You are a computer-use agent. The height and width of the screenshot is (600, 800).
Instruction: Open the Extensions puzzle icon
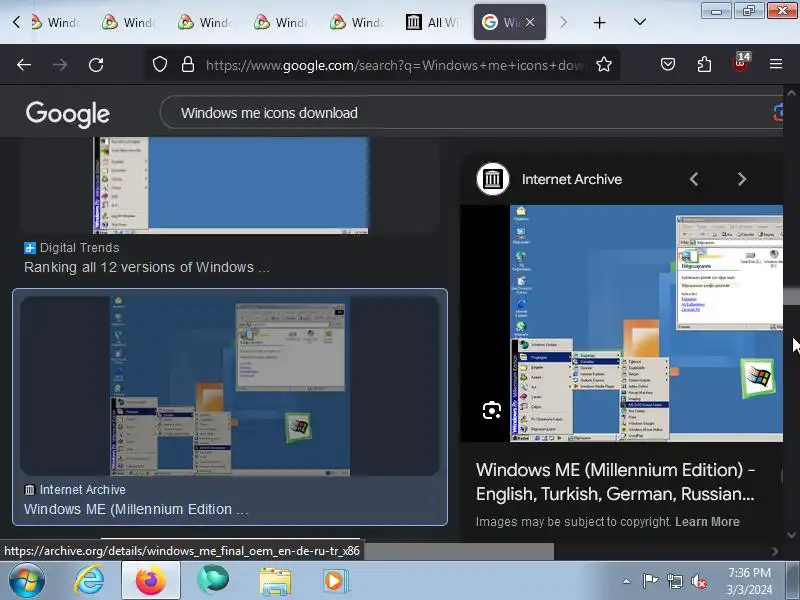click(x=704, y=65)
